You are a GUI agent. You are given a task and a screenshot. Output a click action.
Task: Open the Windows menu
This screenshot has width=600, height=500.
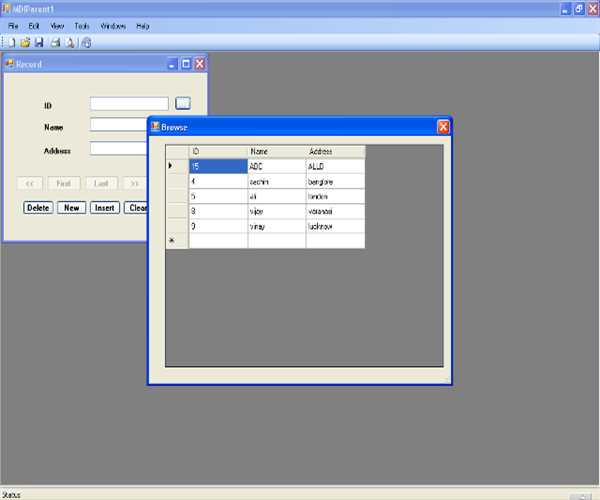tap(113, 25)
